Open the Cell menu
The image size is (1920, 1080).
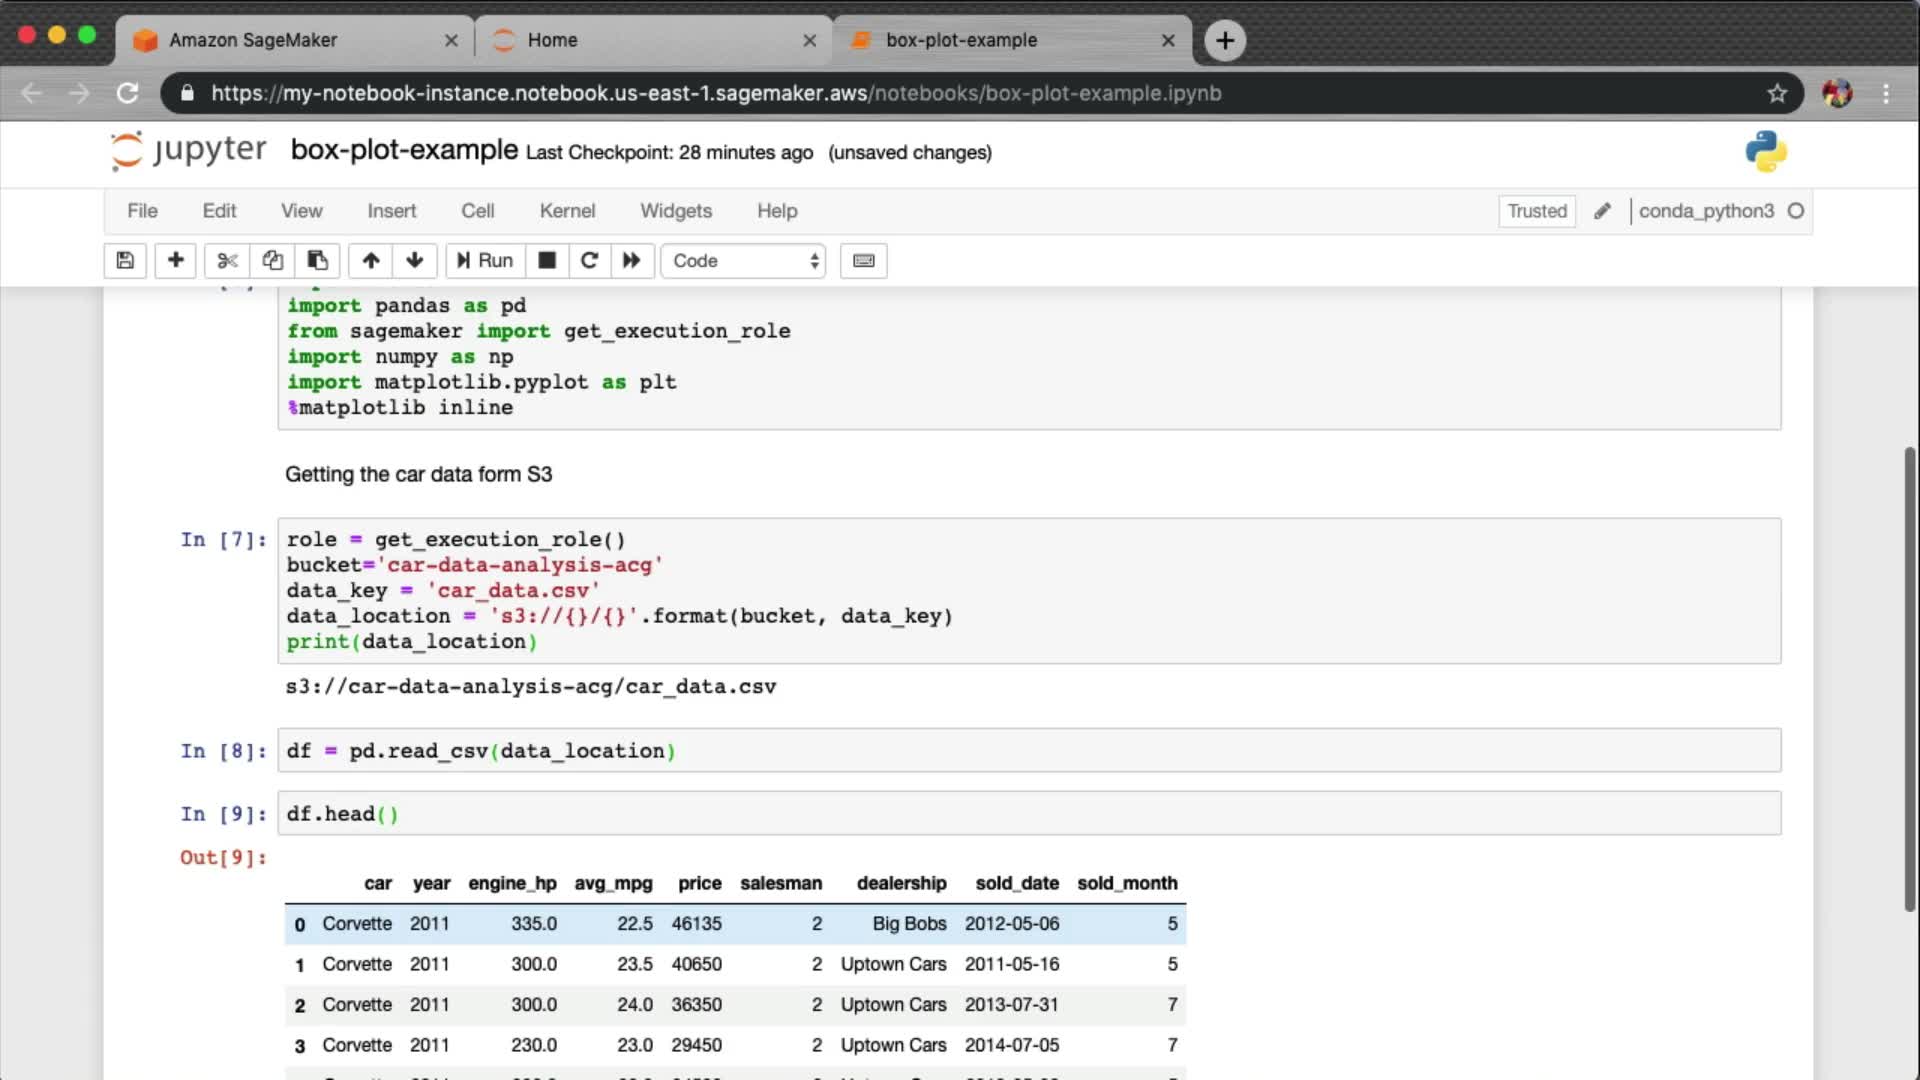[x=477, y=211]
